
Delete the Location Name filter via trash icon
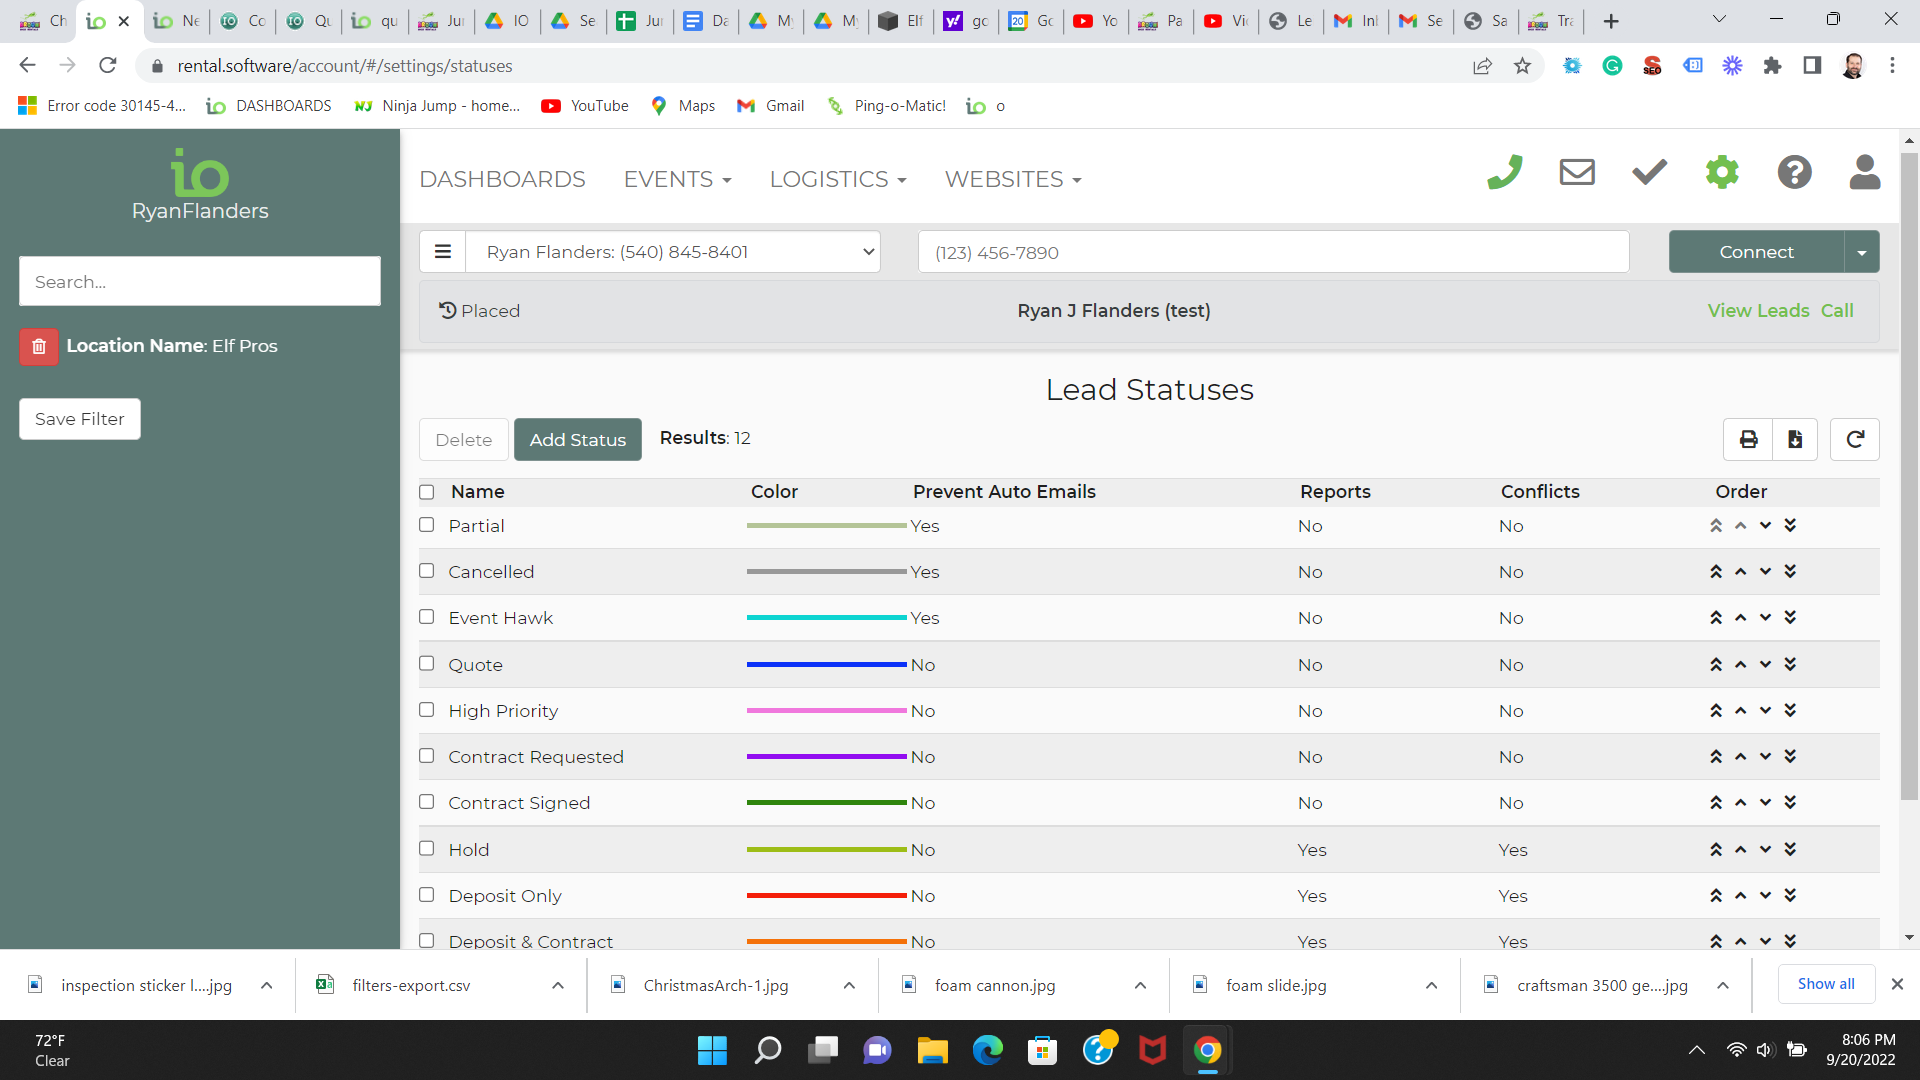[39, 346]
